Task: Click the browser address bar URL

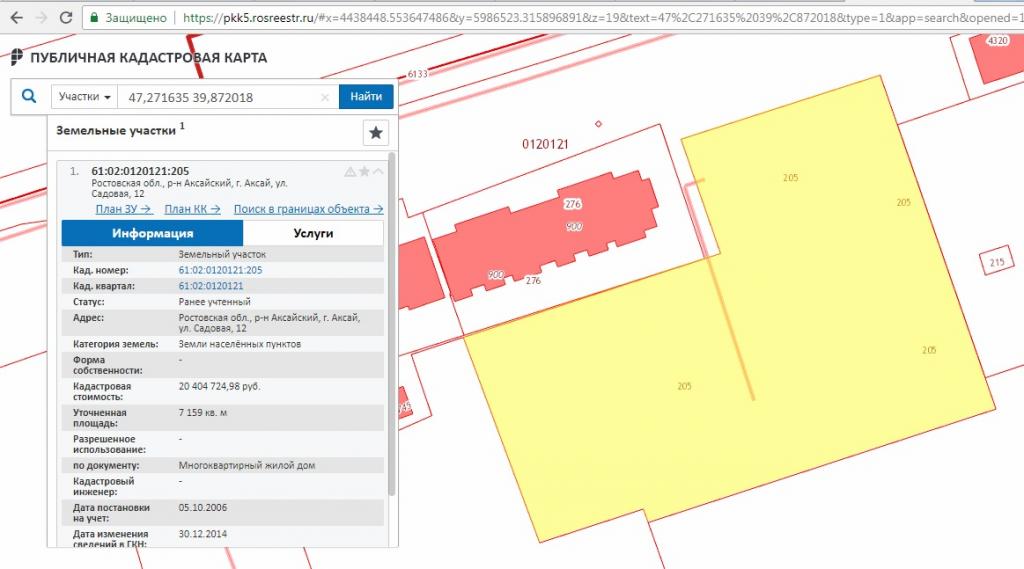Action: pyautogui.click(x=601, y=18)
